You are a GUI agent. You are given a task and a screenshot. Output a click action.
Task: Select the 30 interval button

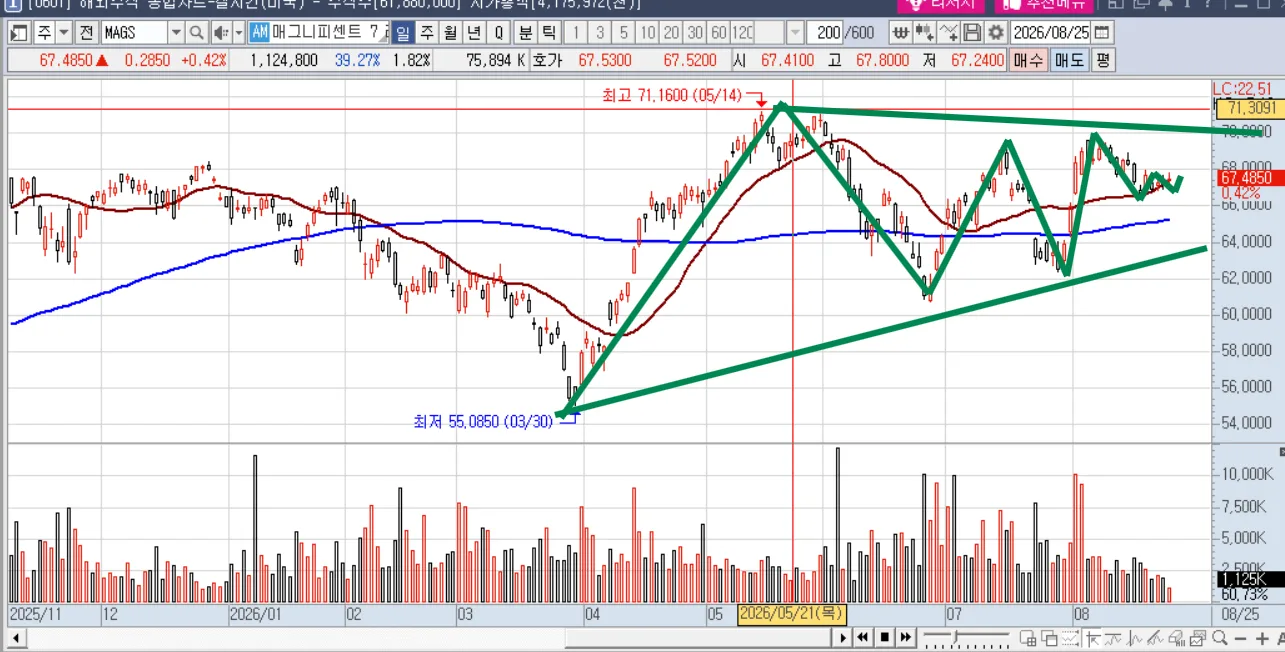pyautogui.click(x=694, y=32)
